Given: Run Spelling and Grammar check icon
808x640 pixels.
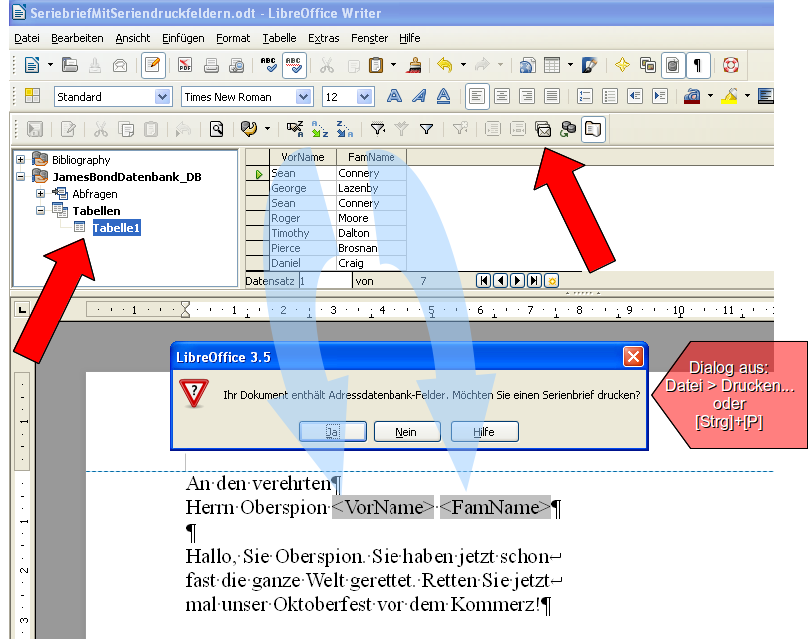Looking at the screenshot, I should 268,65.
